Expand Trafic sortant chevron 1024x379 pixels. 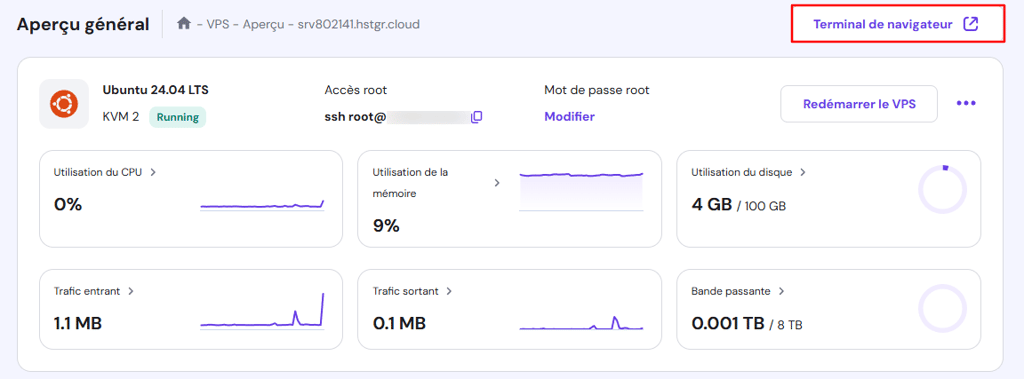(449, 291)
